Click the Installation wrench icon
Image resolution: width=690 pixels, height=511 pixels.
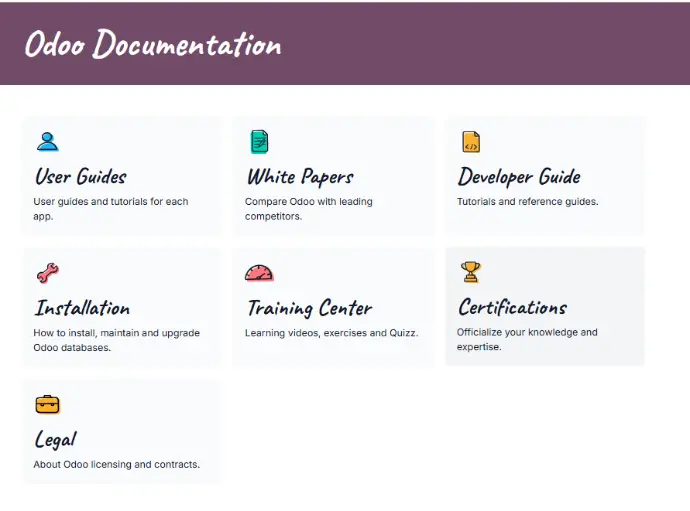pos(47,273)
